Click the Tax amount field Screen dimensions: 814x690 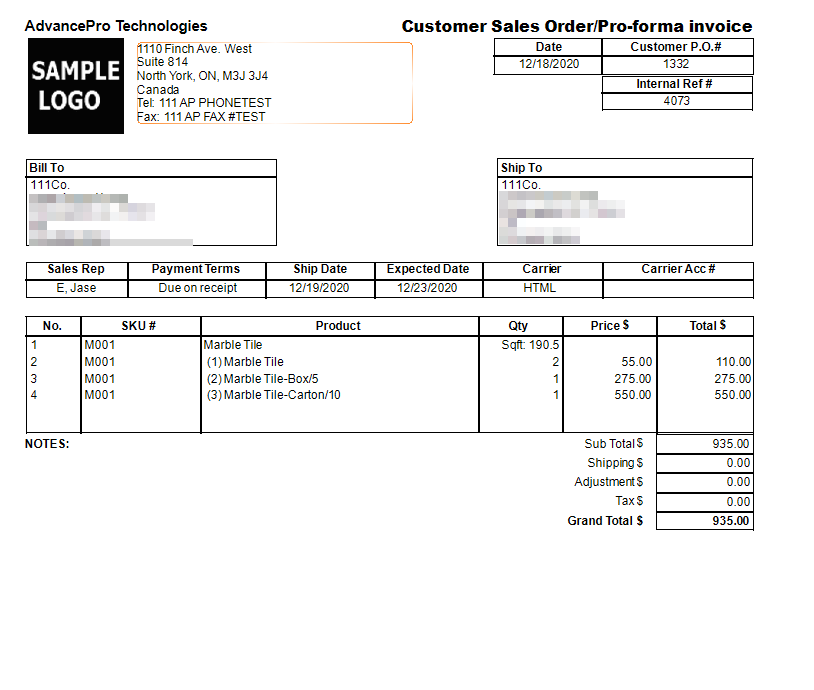[x=704, y=502]
